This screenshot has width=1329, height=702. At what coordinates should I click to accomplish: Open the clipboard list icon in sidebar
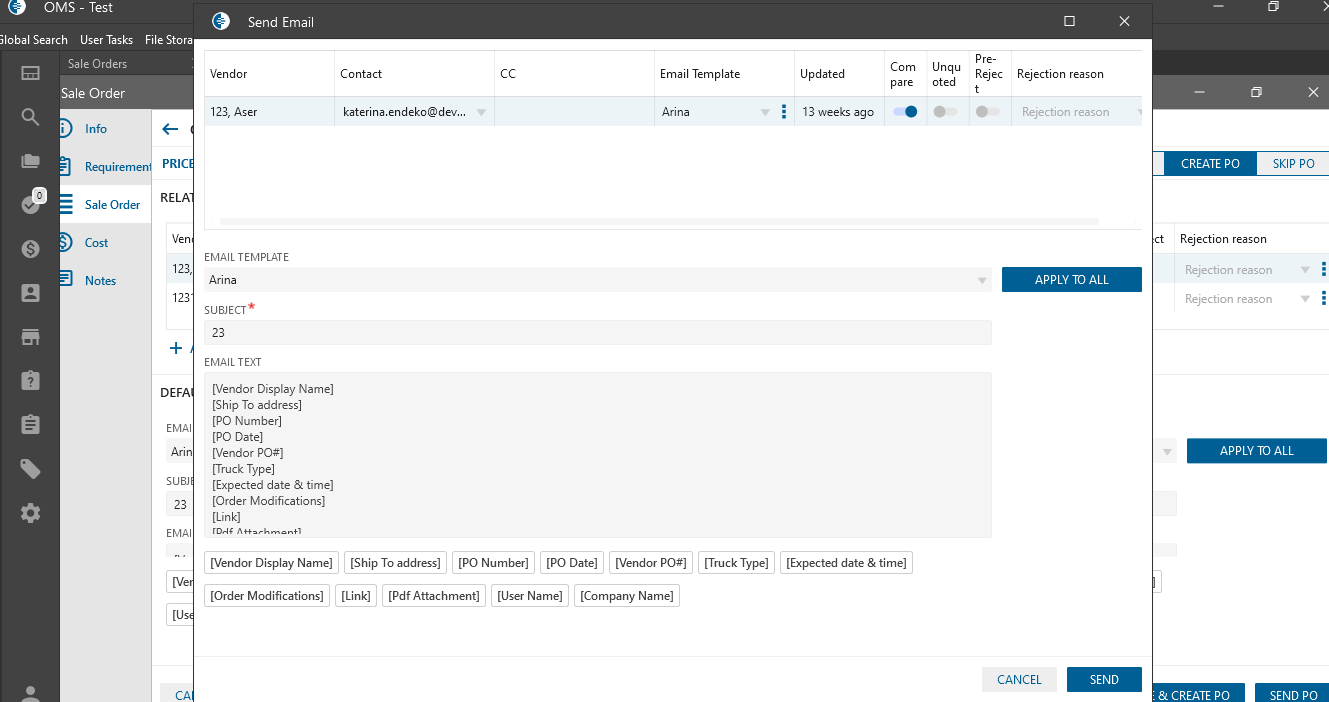point(30,425)
